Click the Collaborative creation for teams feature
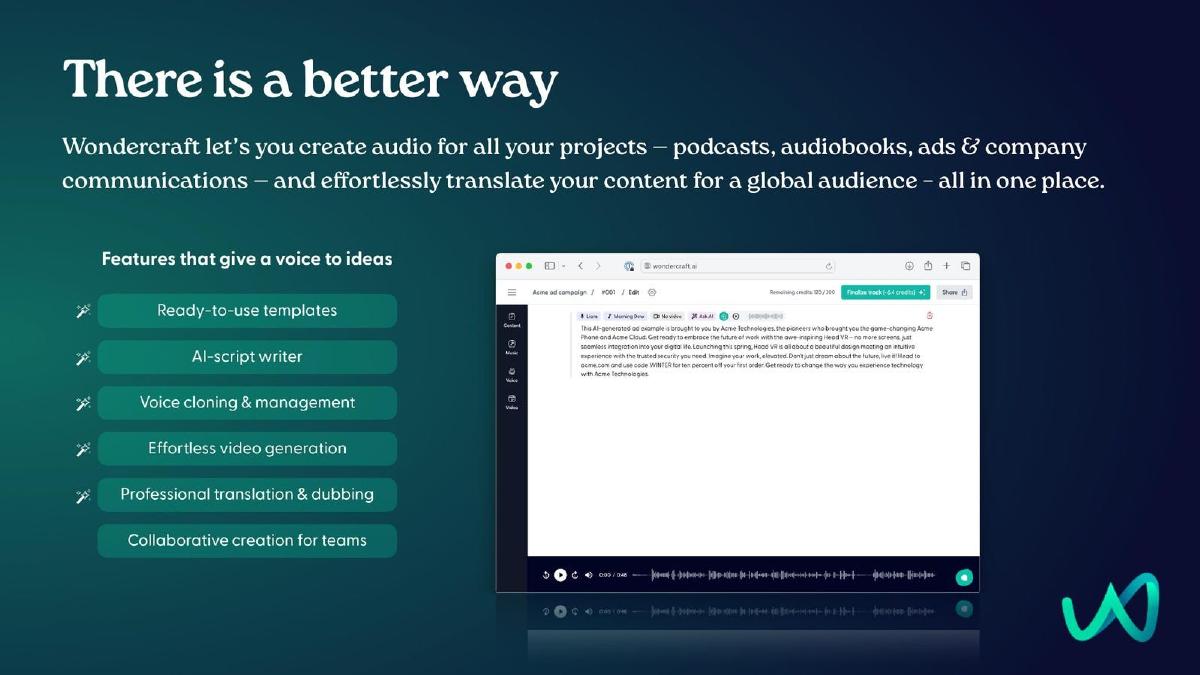The image size is (1200, 675). pyautogui.click(x=247, y=541)
